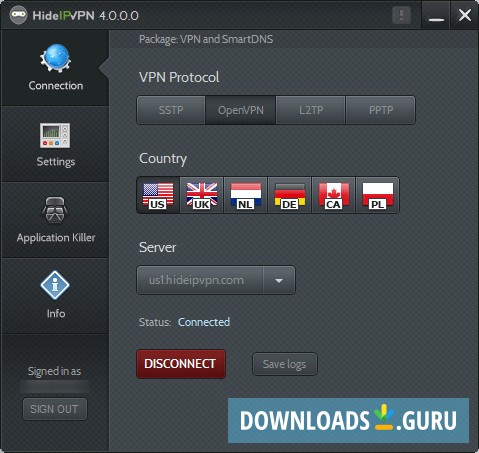Select the US country flag
The width and height of the screenshot is (479, 453).
click(x=158, y=195)
